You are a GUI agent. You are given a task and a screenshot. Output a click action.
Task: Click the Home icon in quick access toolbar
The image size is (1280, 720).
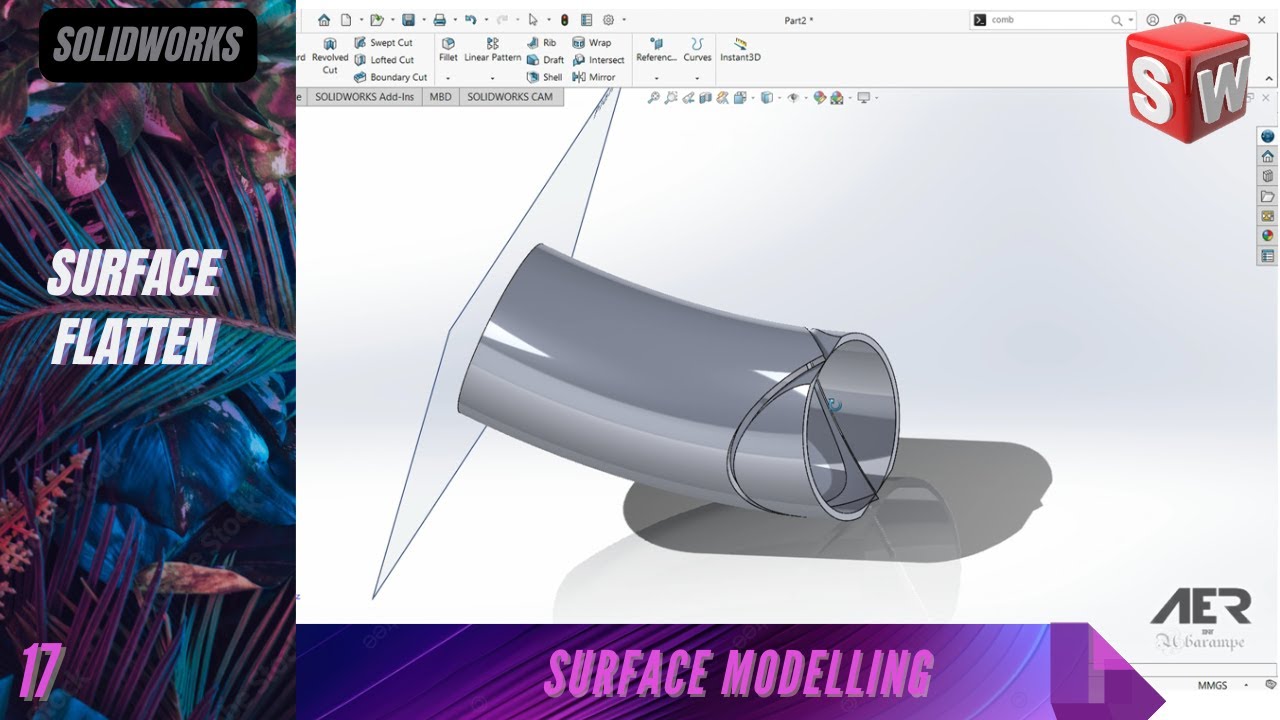tap(324, 20)
